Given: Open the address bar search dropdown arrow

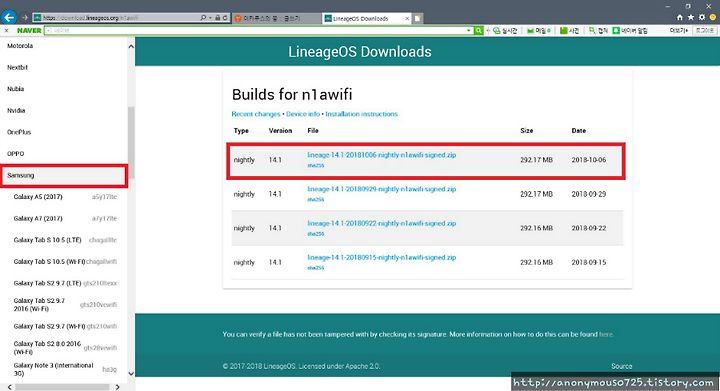Looking at the screenshot, I should (x=210, y=18).
